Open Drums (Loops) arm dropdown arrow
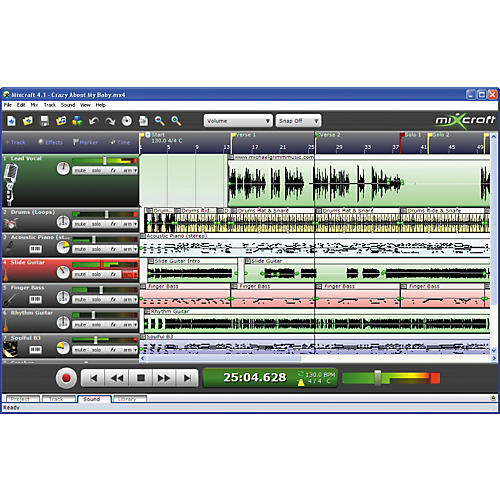Viewport: 500px width, 500px height. [135, 224]
